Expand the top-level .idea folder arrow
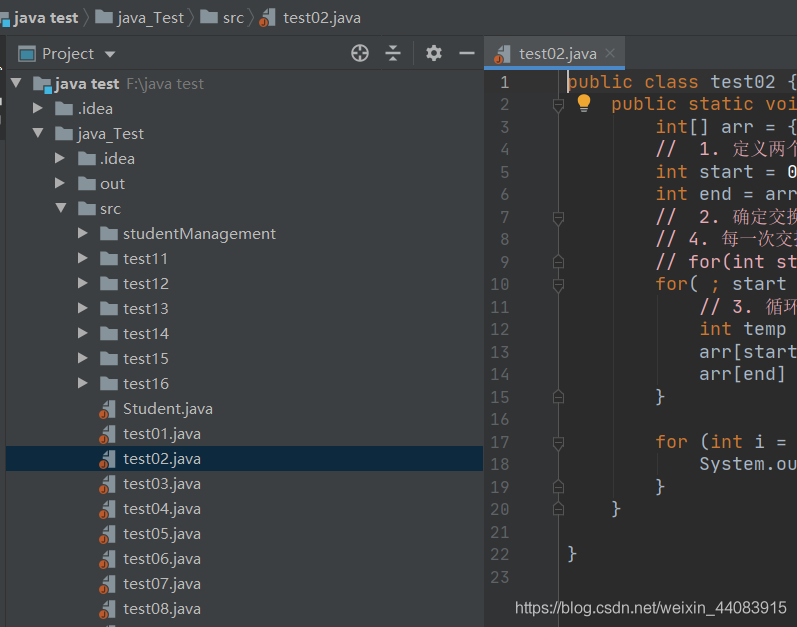797x627 pixels. pyautogui.click(x=38, y=108)
